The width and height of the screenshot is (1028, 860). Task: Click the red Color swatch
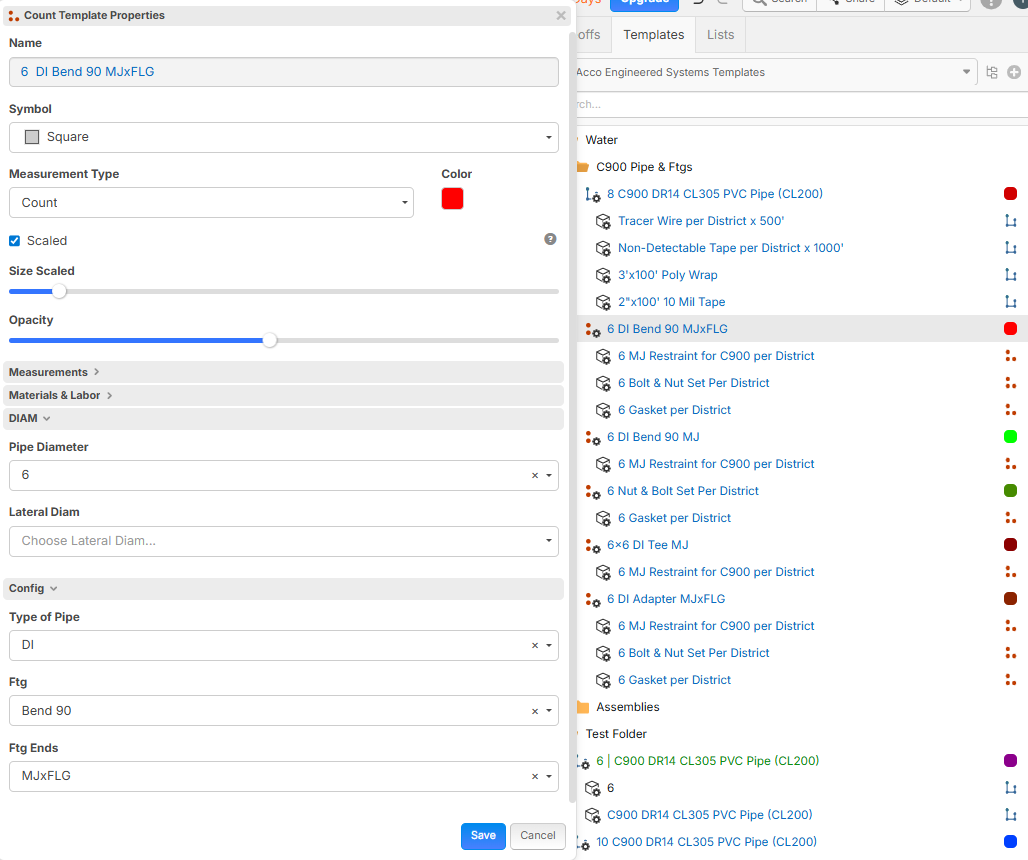tap(452, 199)
